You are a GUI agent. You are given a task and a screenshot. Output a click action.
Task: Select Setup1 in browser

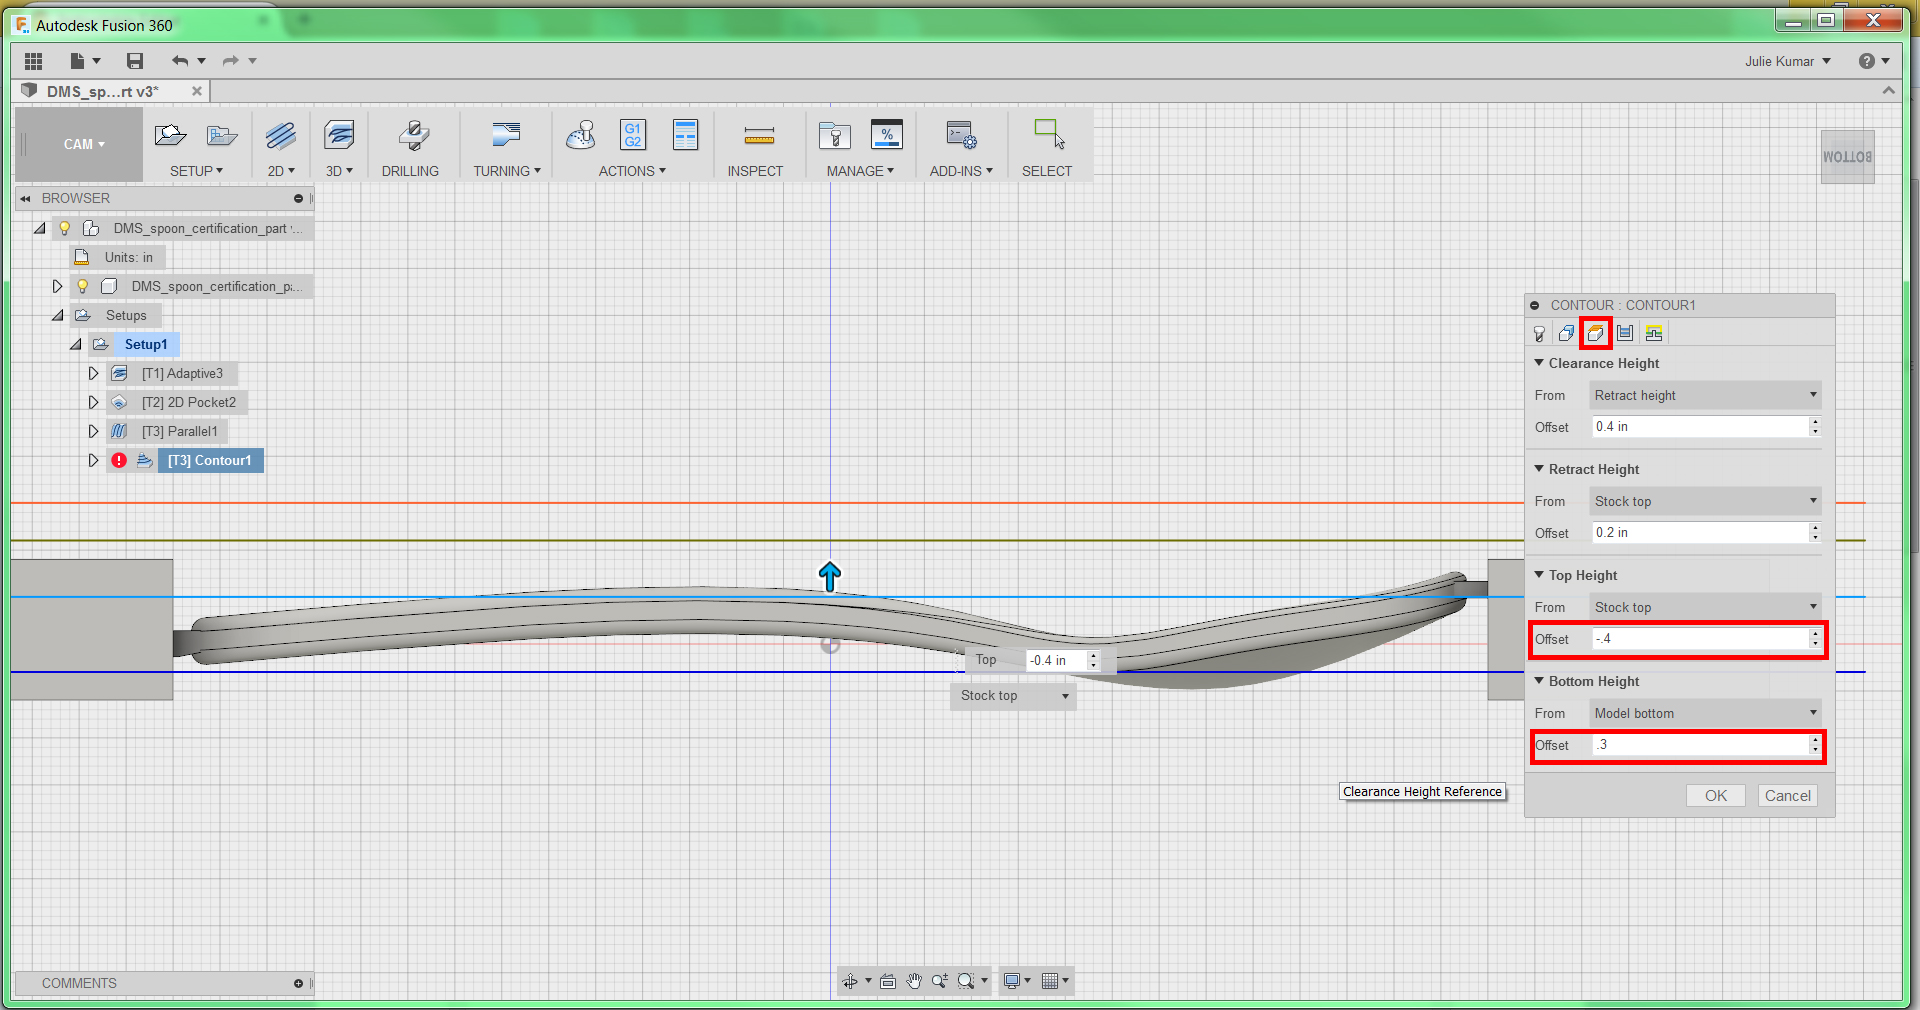click(x=146, y=345)
